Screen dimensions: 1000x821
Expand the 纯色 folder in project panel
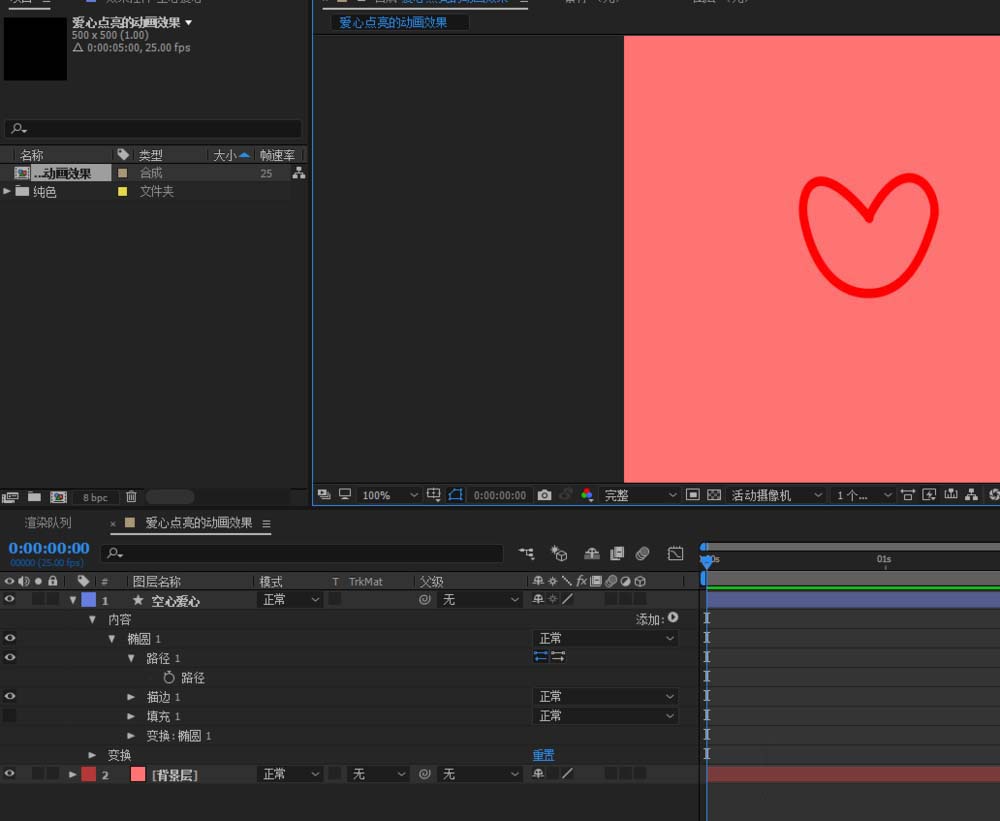point(8,191)
